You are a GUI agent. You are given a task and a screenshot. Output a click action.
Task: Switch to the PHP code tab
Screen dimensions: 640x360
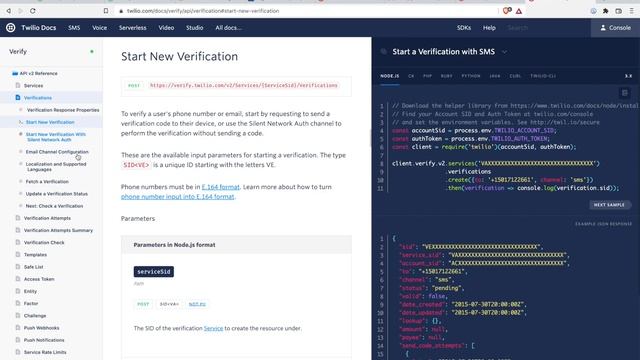pyautogui.click(x=427, y=76)
